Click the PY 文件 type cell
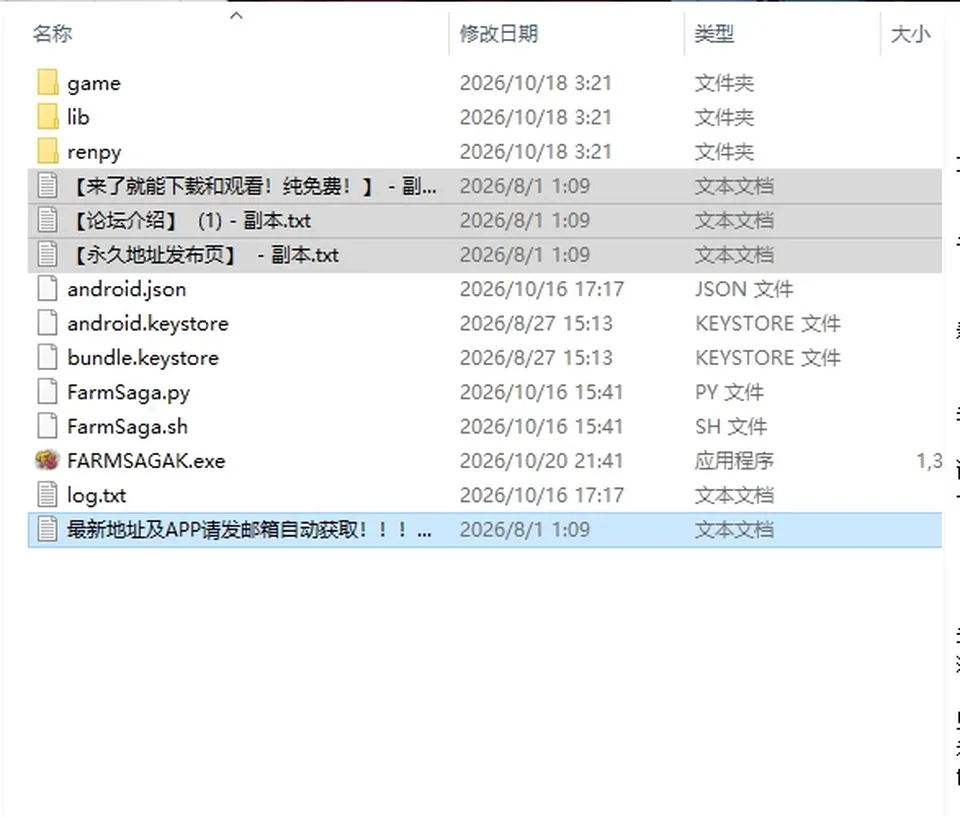This screenshot has height=818, width=960. coord(729,392)
